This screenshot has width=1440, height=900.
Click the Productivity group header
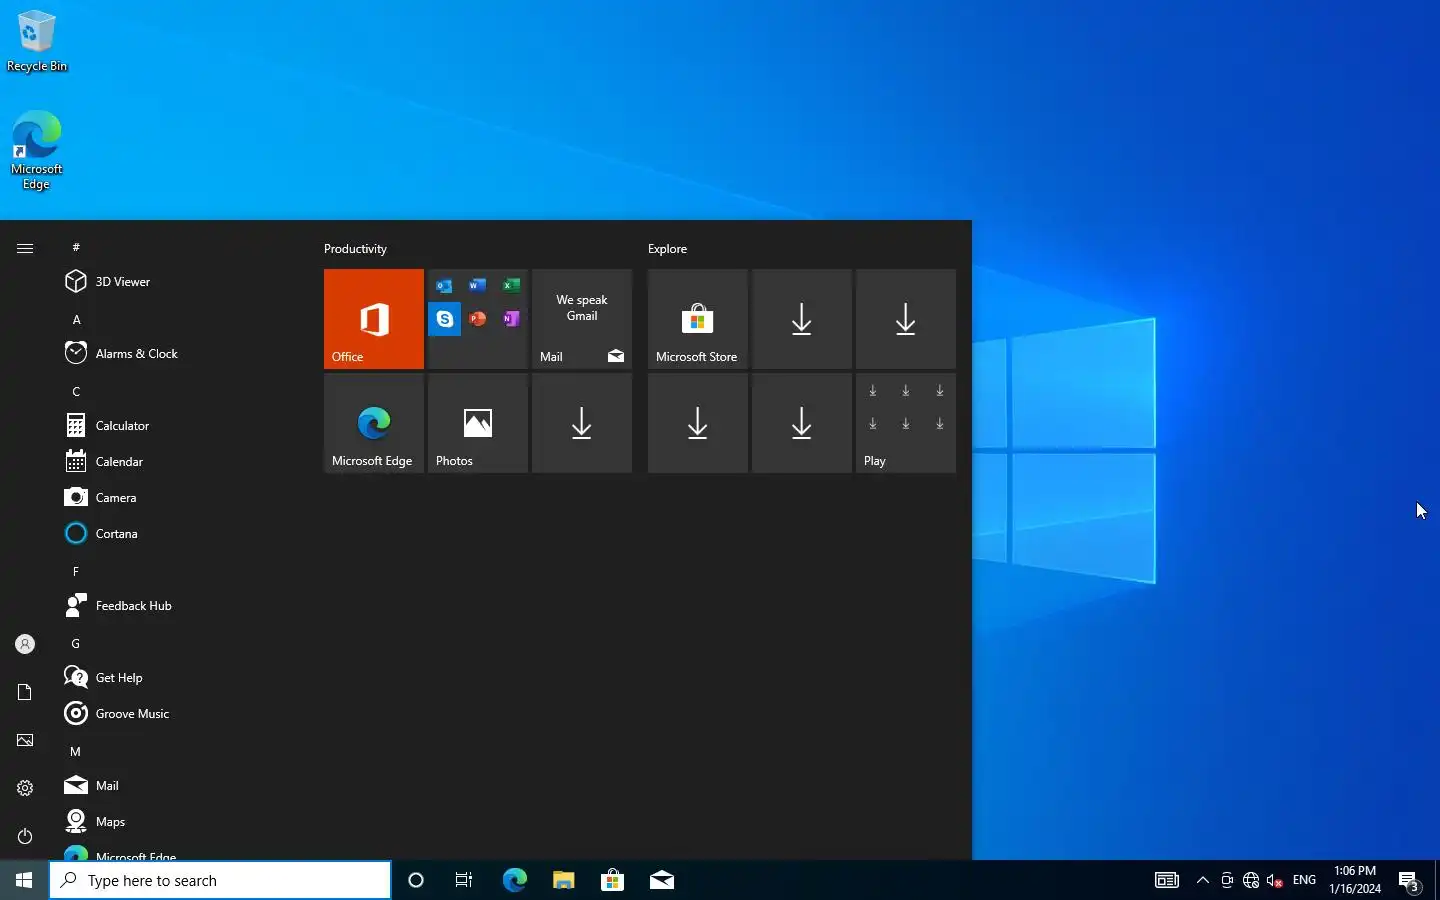(x=355, y=249)
